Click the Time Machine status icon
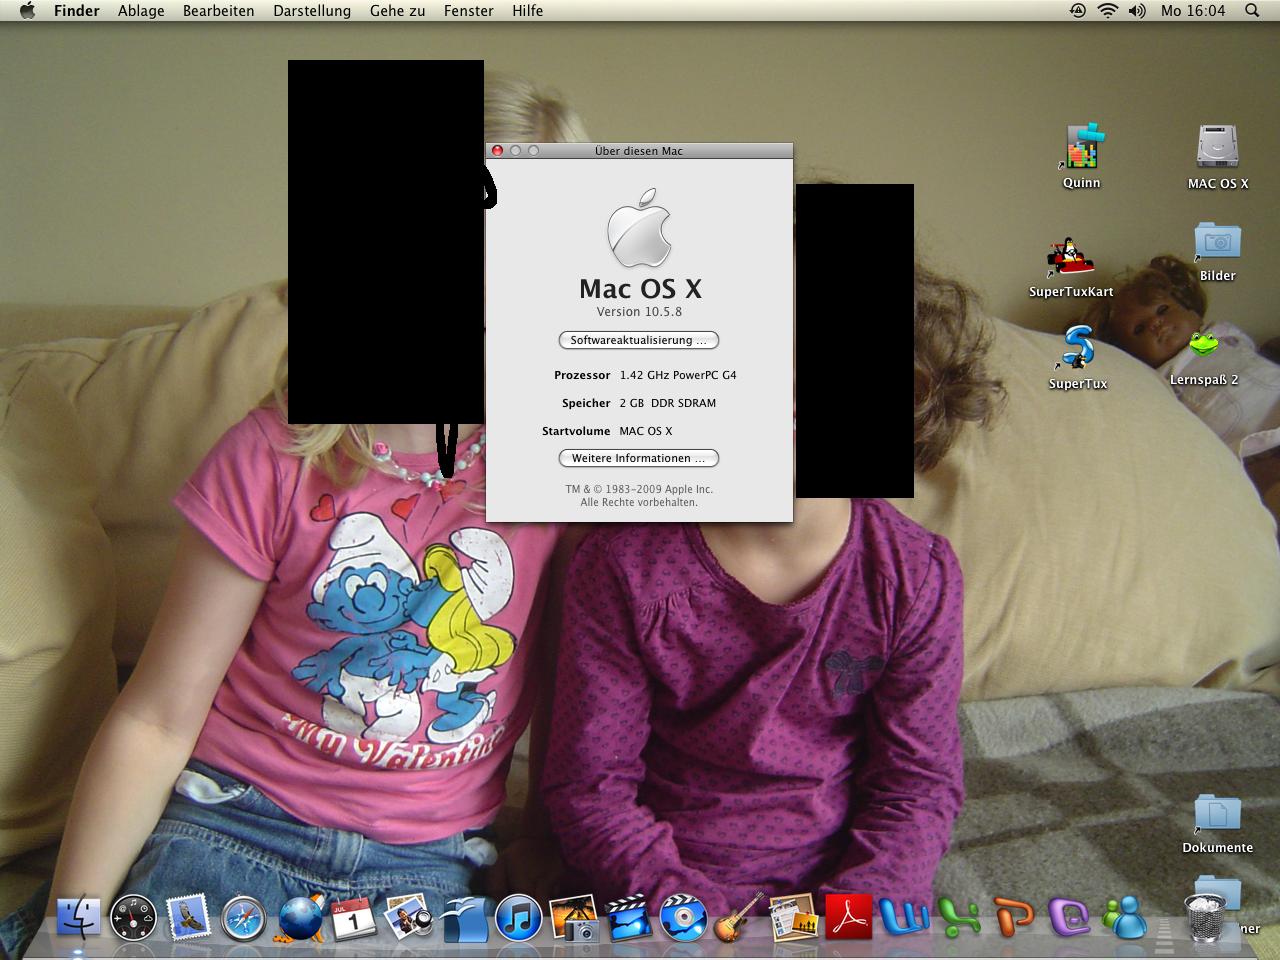The width and height of the screenshot is (1280, 960). click(1077, 11)
